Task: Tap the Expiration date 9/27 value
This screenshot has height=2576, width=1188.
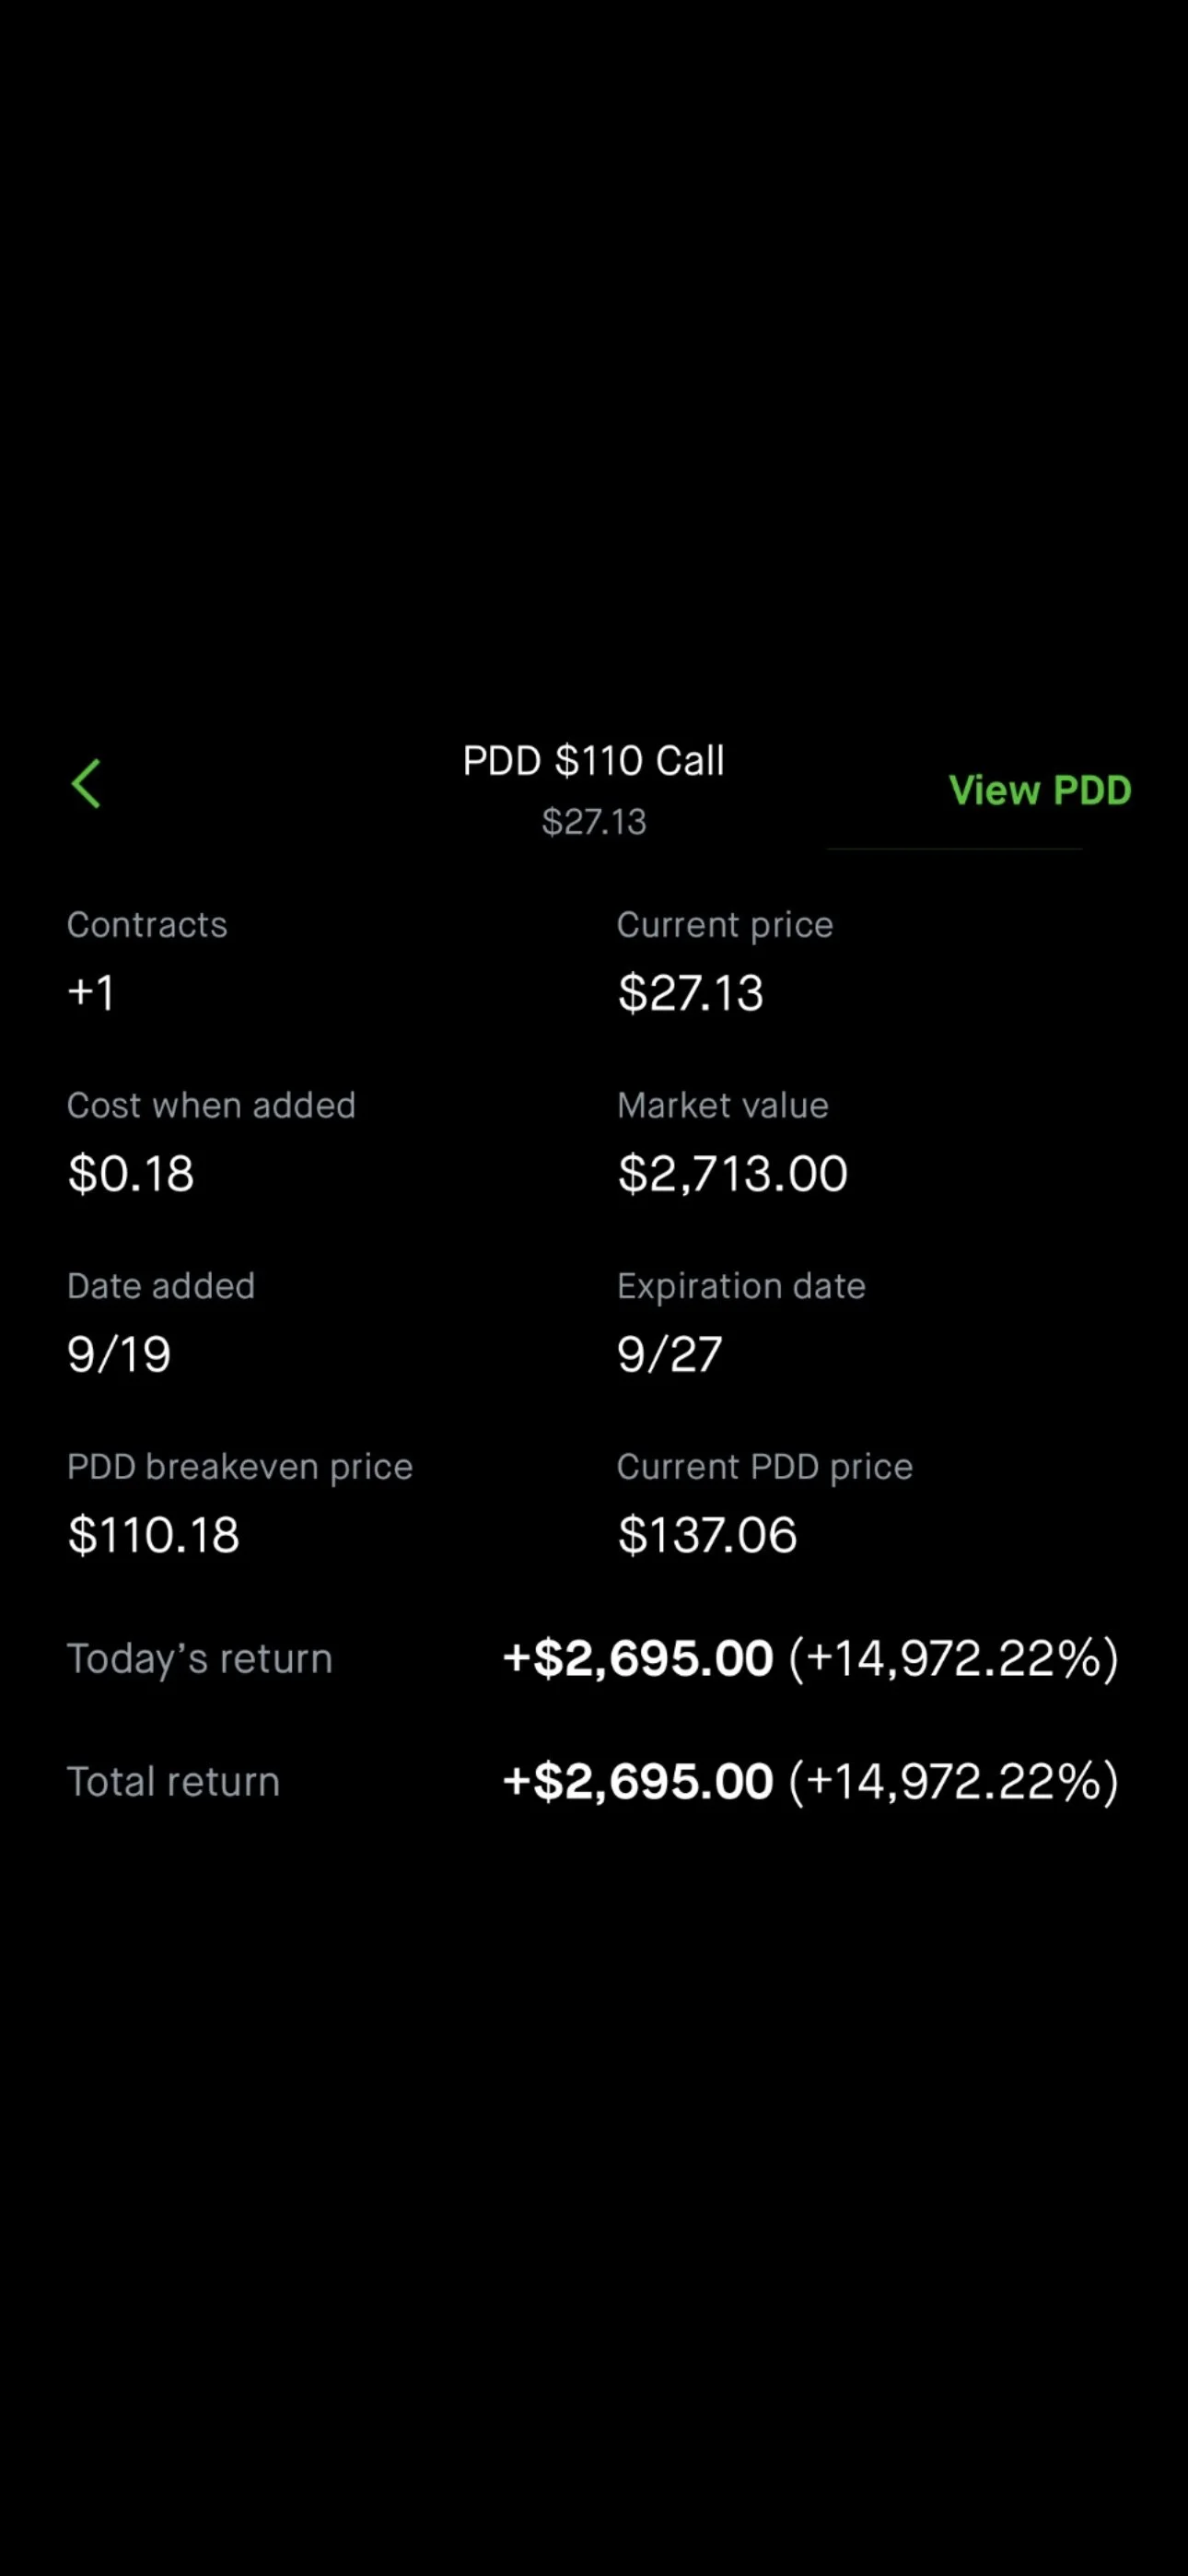Action: pyautogui.click(x=670, y=1354)
